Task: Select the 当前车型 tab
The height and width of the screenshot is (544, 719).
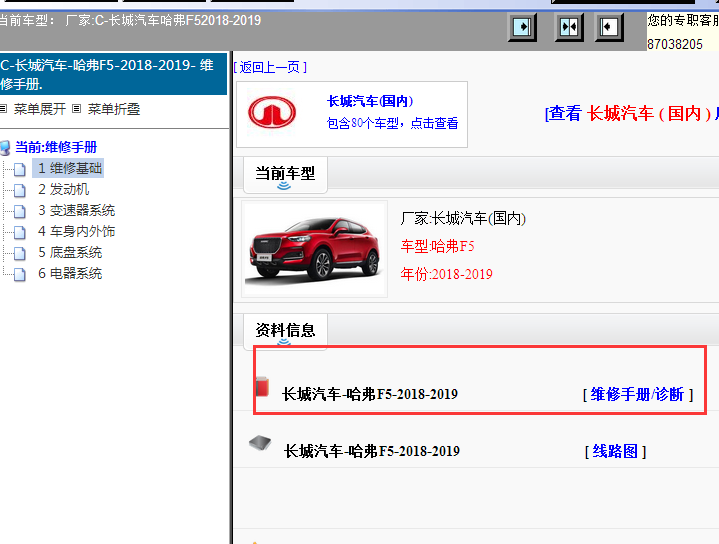Action: point(285,174)
